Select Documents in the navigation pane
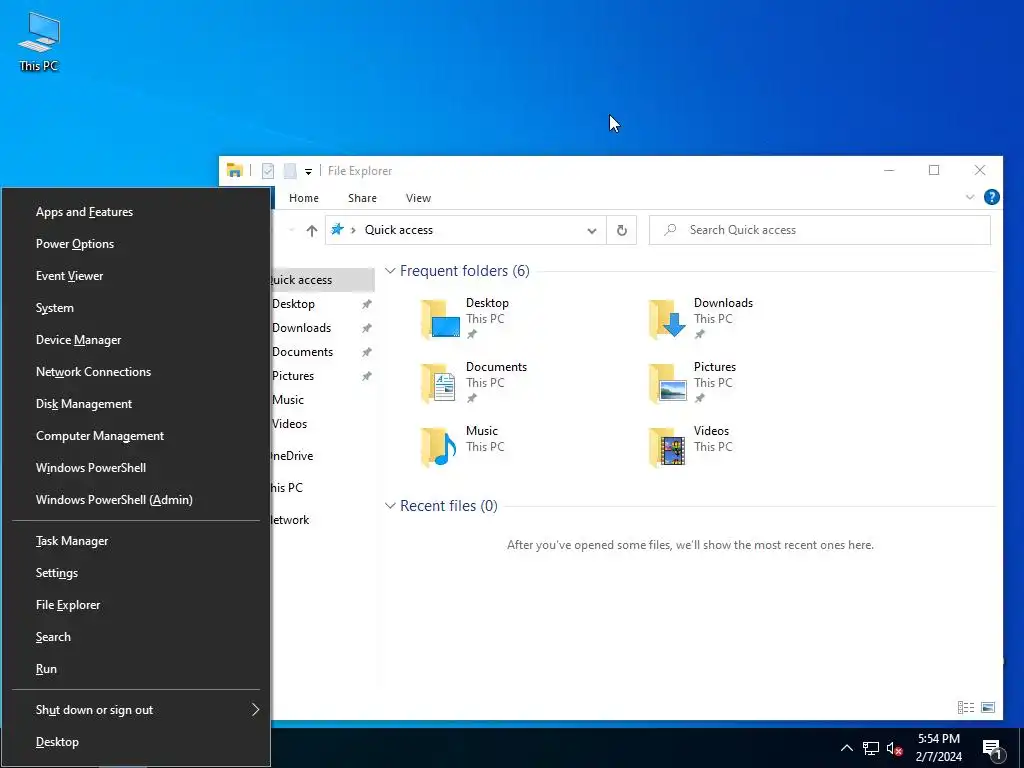The width and height of the screenshot is (1024, 768). point(302,352)
